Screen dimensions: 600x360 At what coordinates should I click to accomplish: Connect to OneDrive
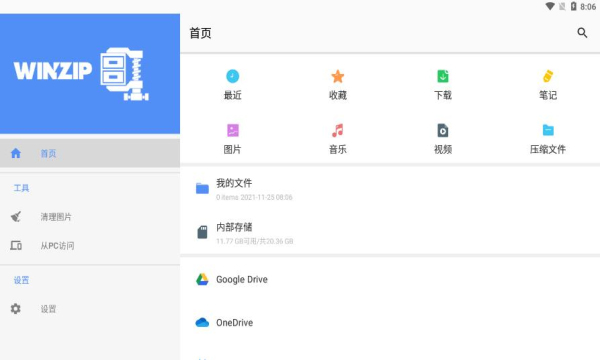(390, 323)
